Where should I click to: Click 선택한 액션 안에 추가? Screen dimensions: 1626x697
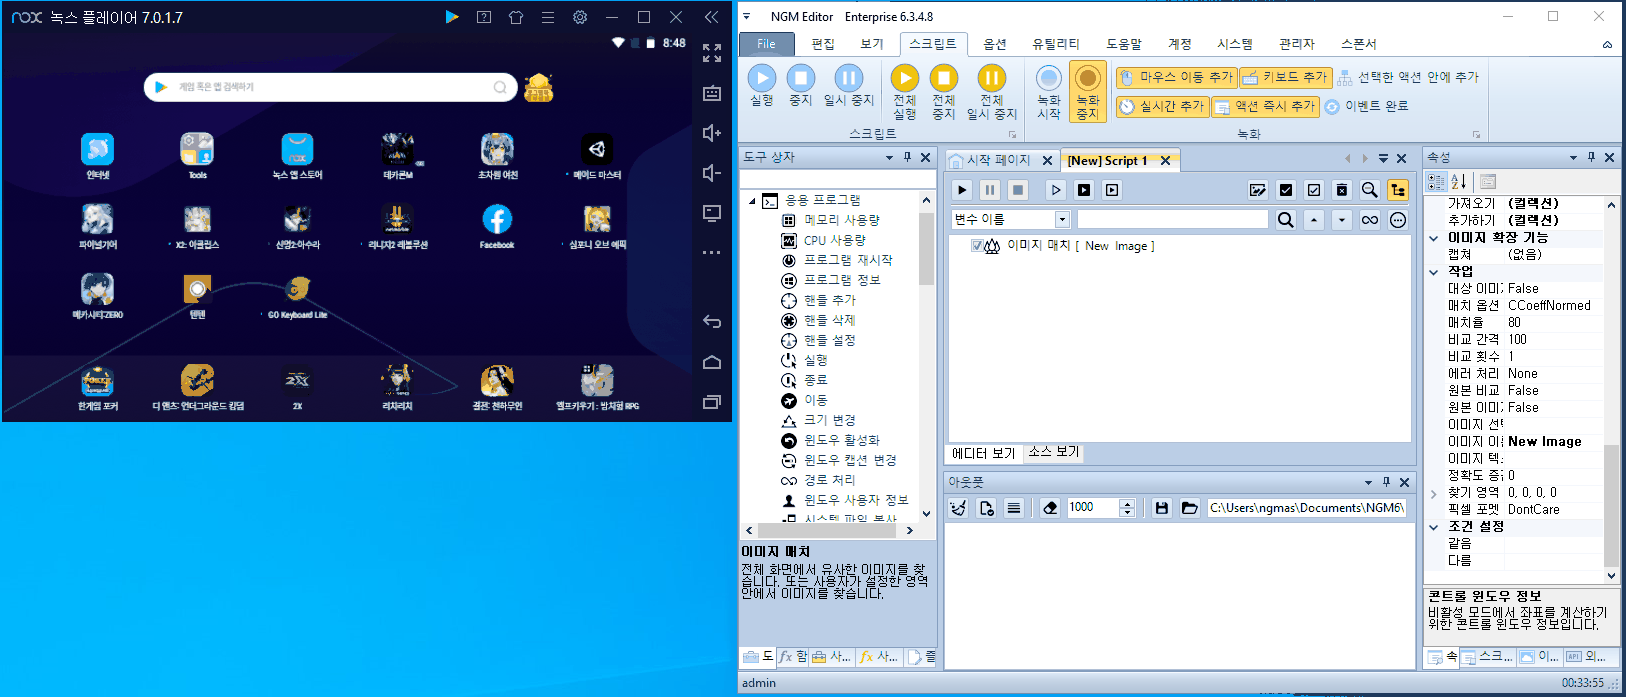tap(1408, 77)
